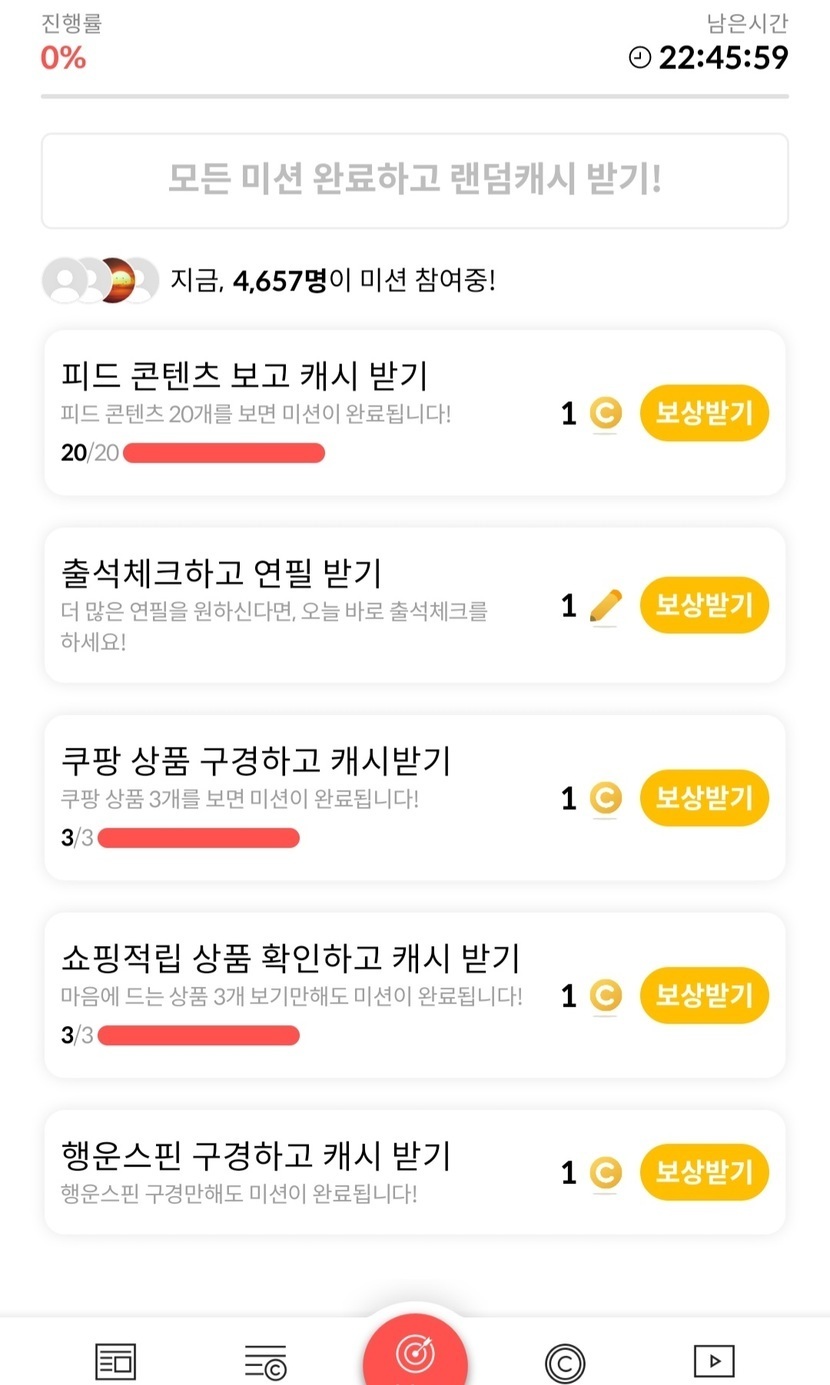Tap the 20/20 feed content progress bar
This screenshot has width=830, height=1385.
coord(224,453)
